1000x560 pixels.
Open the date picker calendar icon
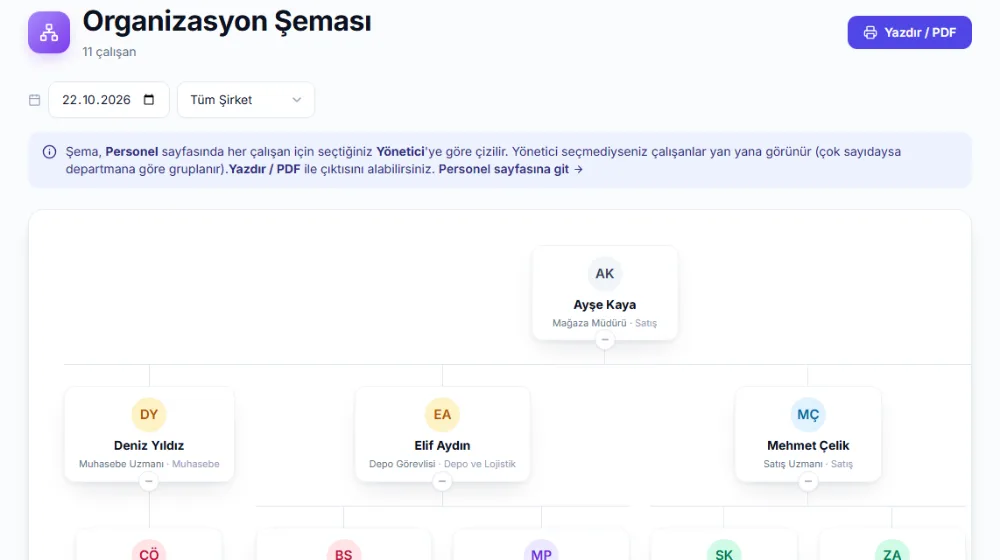[x=149, y=99]
